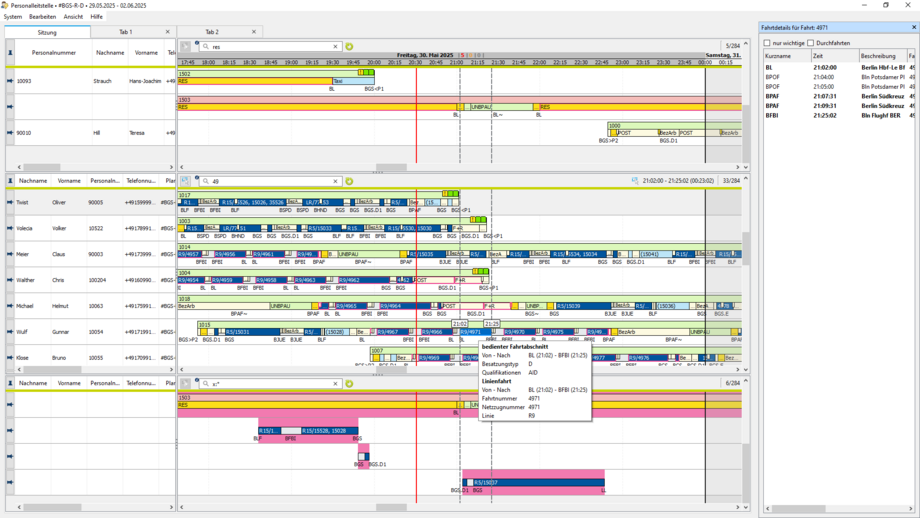Switch to Tab 2
This screenshot has width=920, height=518.
tap(212, 32)
